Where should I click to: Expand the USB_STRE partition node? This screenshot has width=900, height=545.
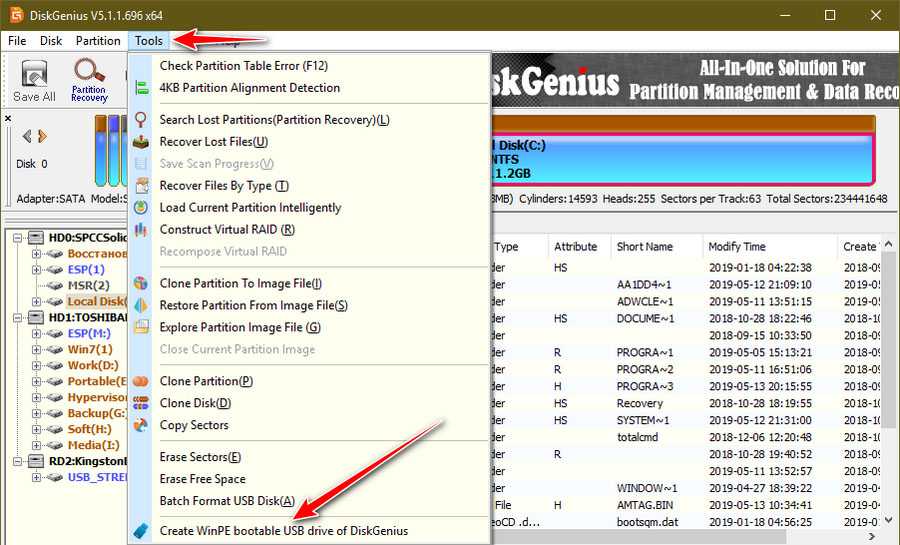tap(37, 477)
